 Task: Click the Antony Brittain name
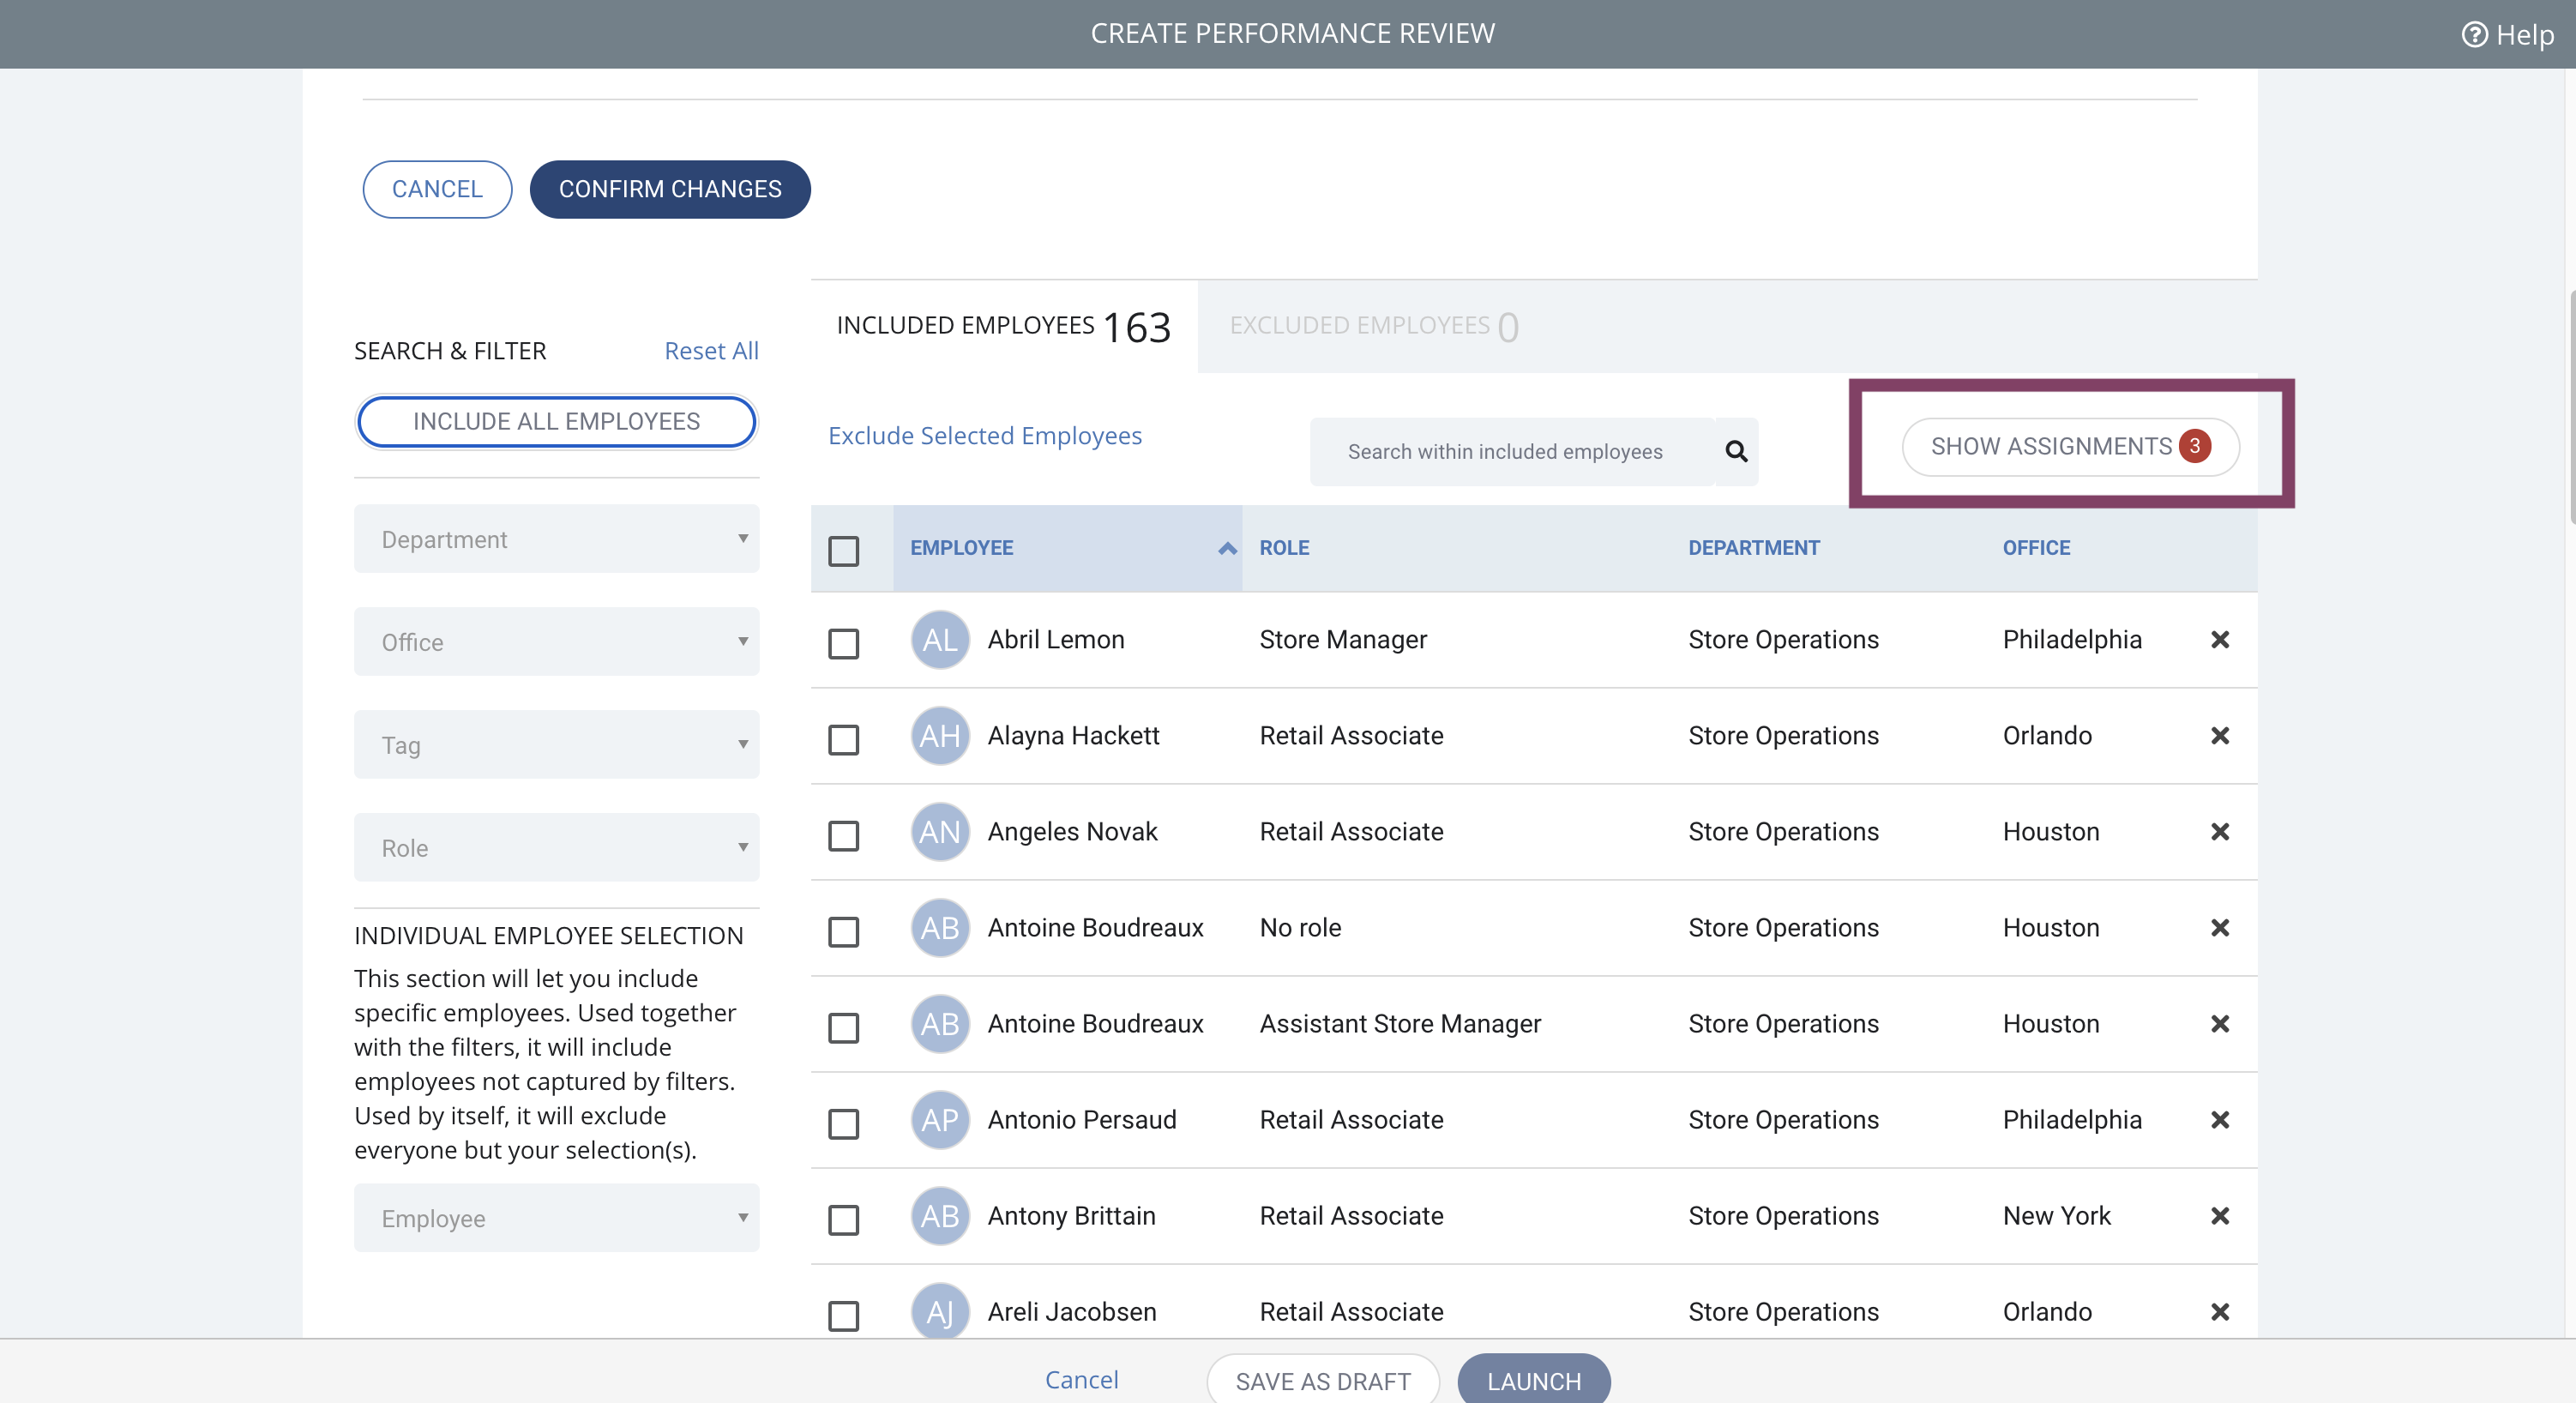(1071, 1216)
